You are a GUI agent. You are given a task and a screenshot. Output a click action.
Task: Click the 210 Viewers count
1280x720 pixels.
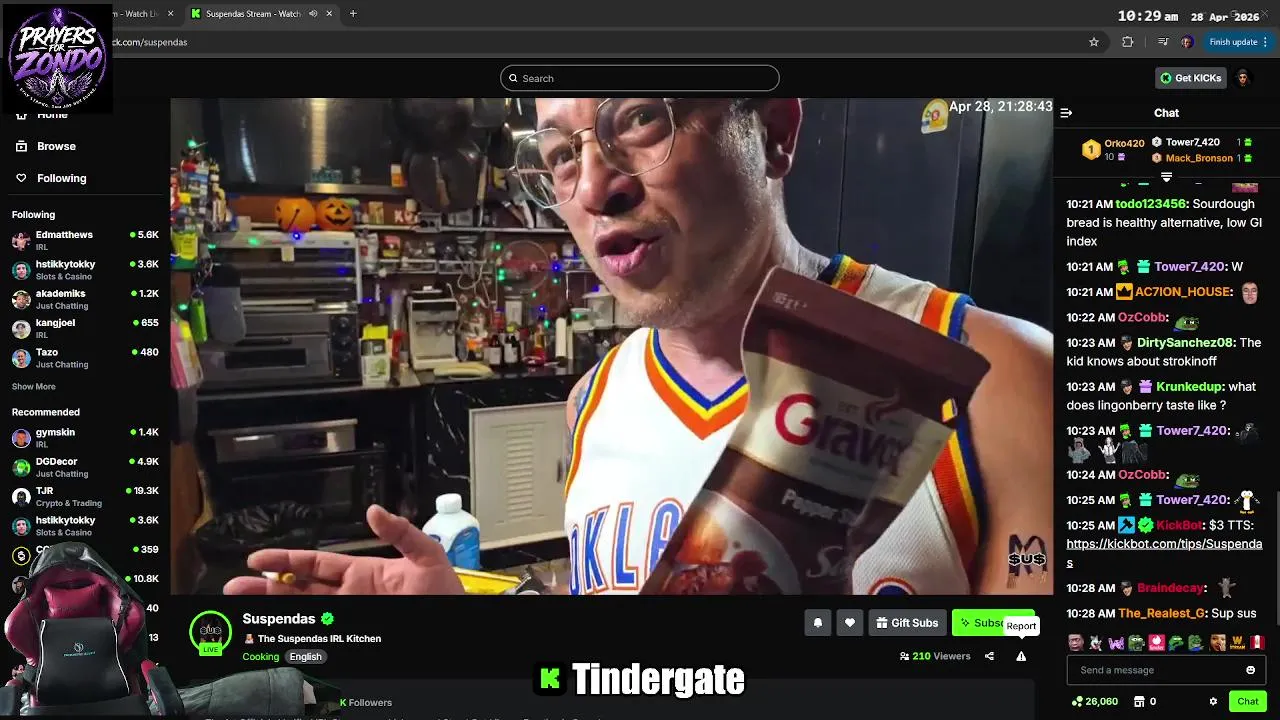click(935, 656)
